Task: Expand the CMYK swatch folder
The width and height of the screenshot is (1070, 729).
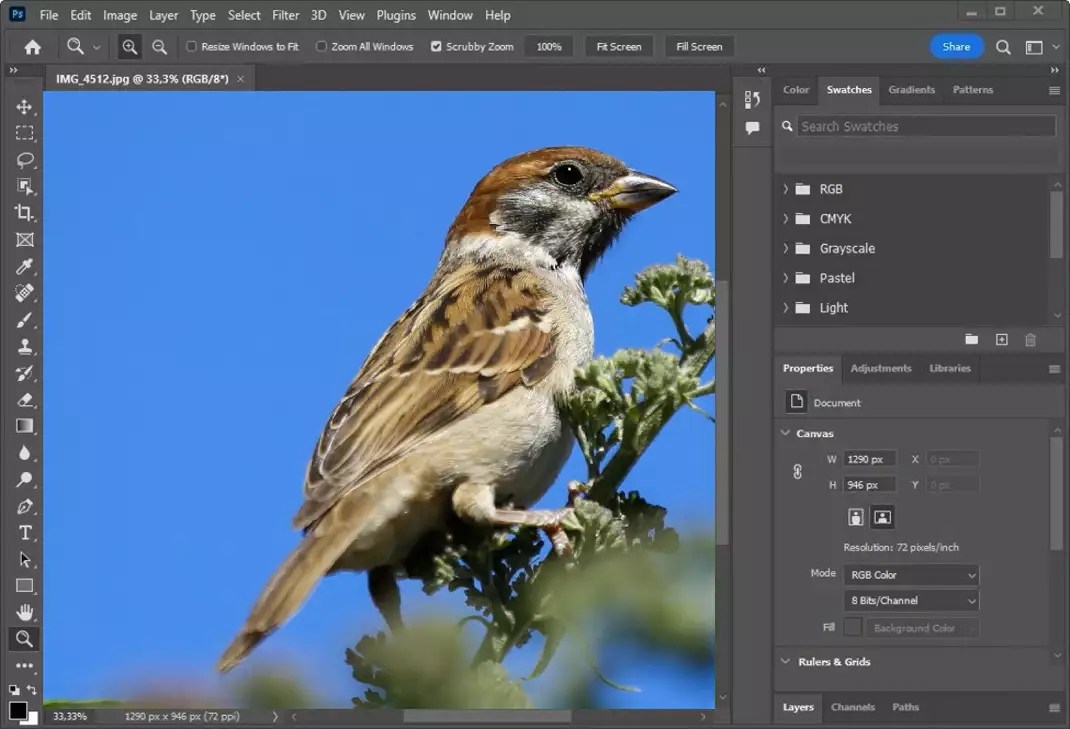Action: 786,219
